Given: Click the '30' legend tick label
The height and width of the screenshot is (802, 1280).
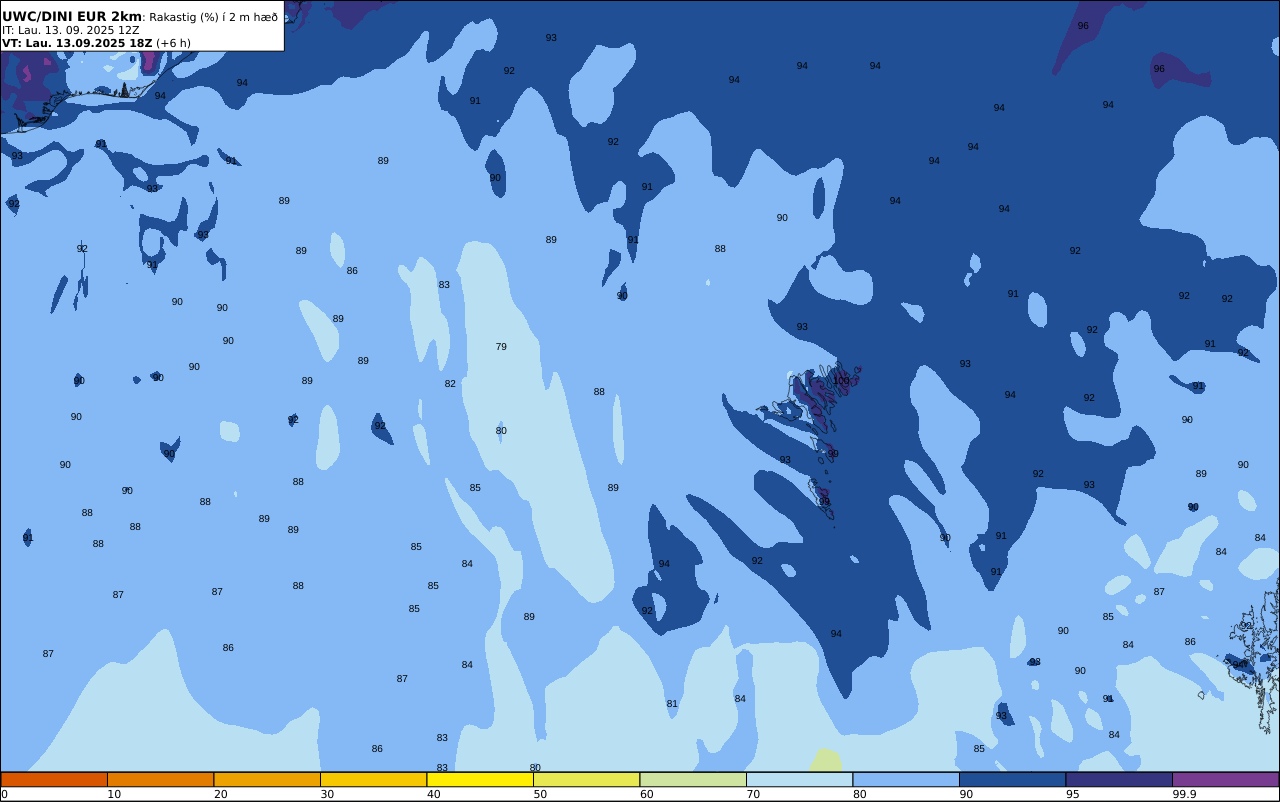Looking at the screenshot, I should click(x=327, y=794).
